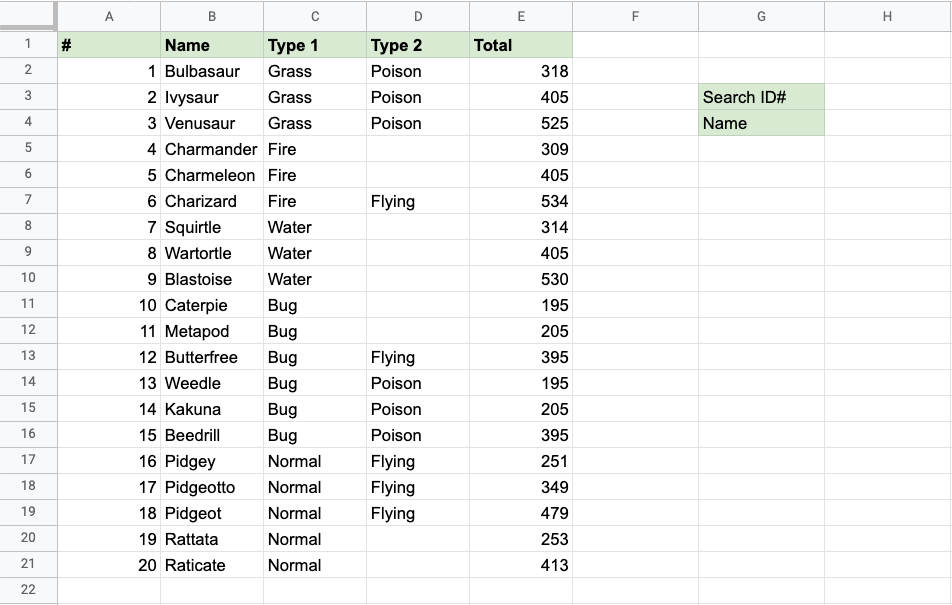Click the Bulbasaur cell
The image size is (952, 605).
pyautogui.click(x=211, y=71)
